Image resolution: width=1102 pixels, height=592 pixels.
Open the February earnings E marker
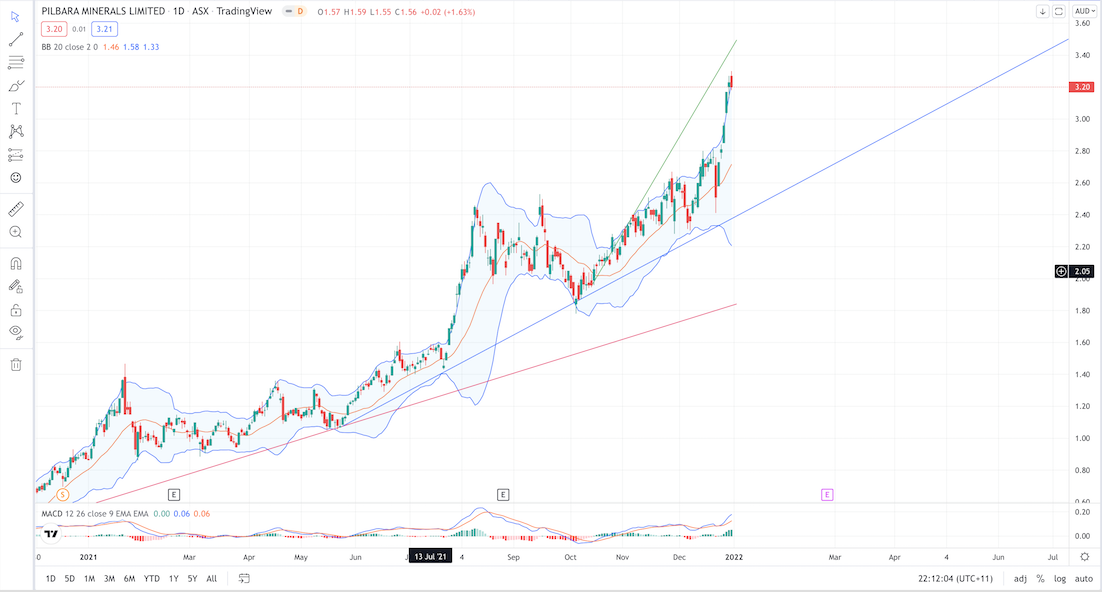174,495
